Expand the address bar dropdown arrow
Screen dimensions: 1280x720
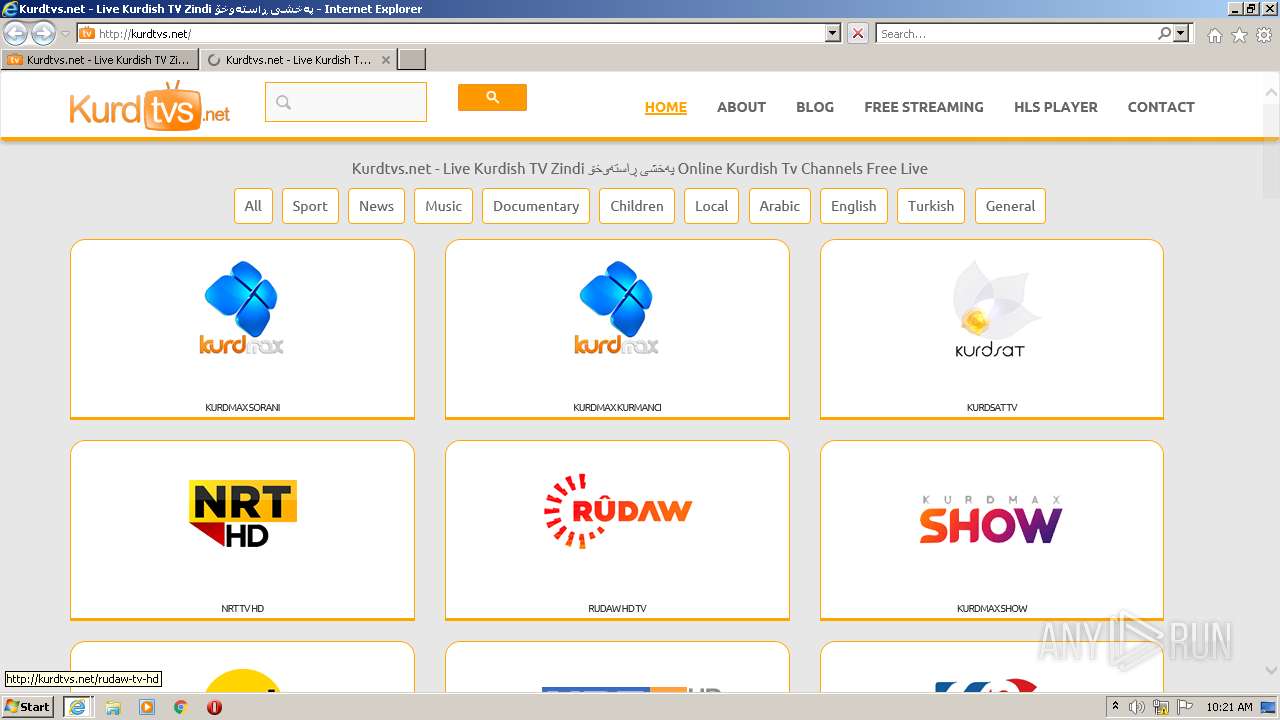tap(833, 33)
